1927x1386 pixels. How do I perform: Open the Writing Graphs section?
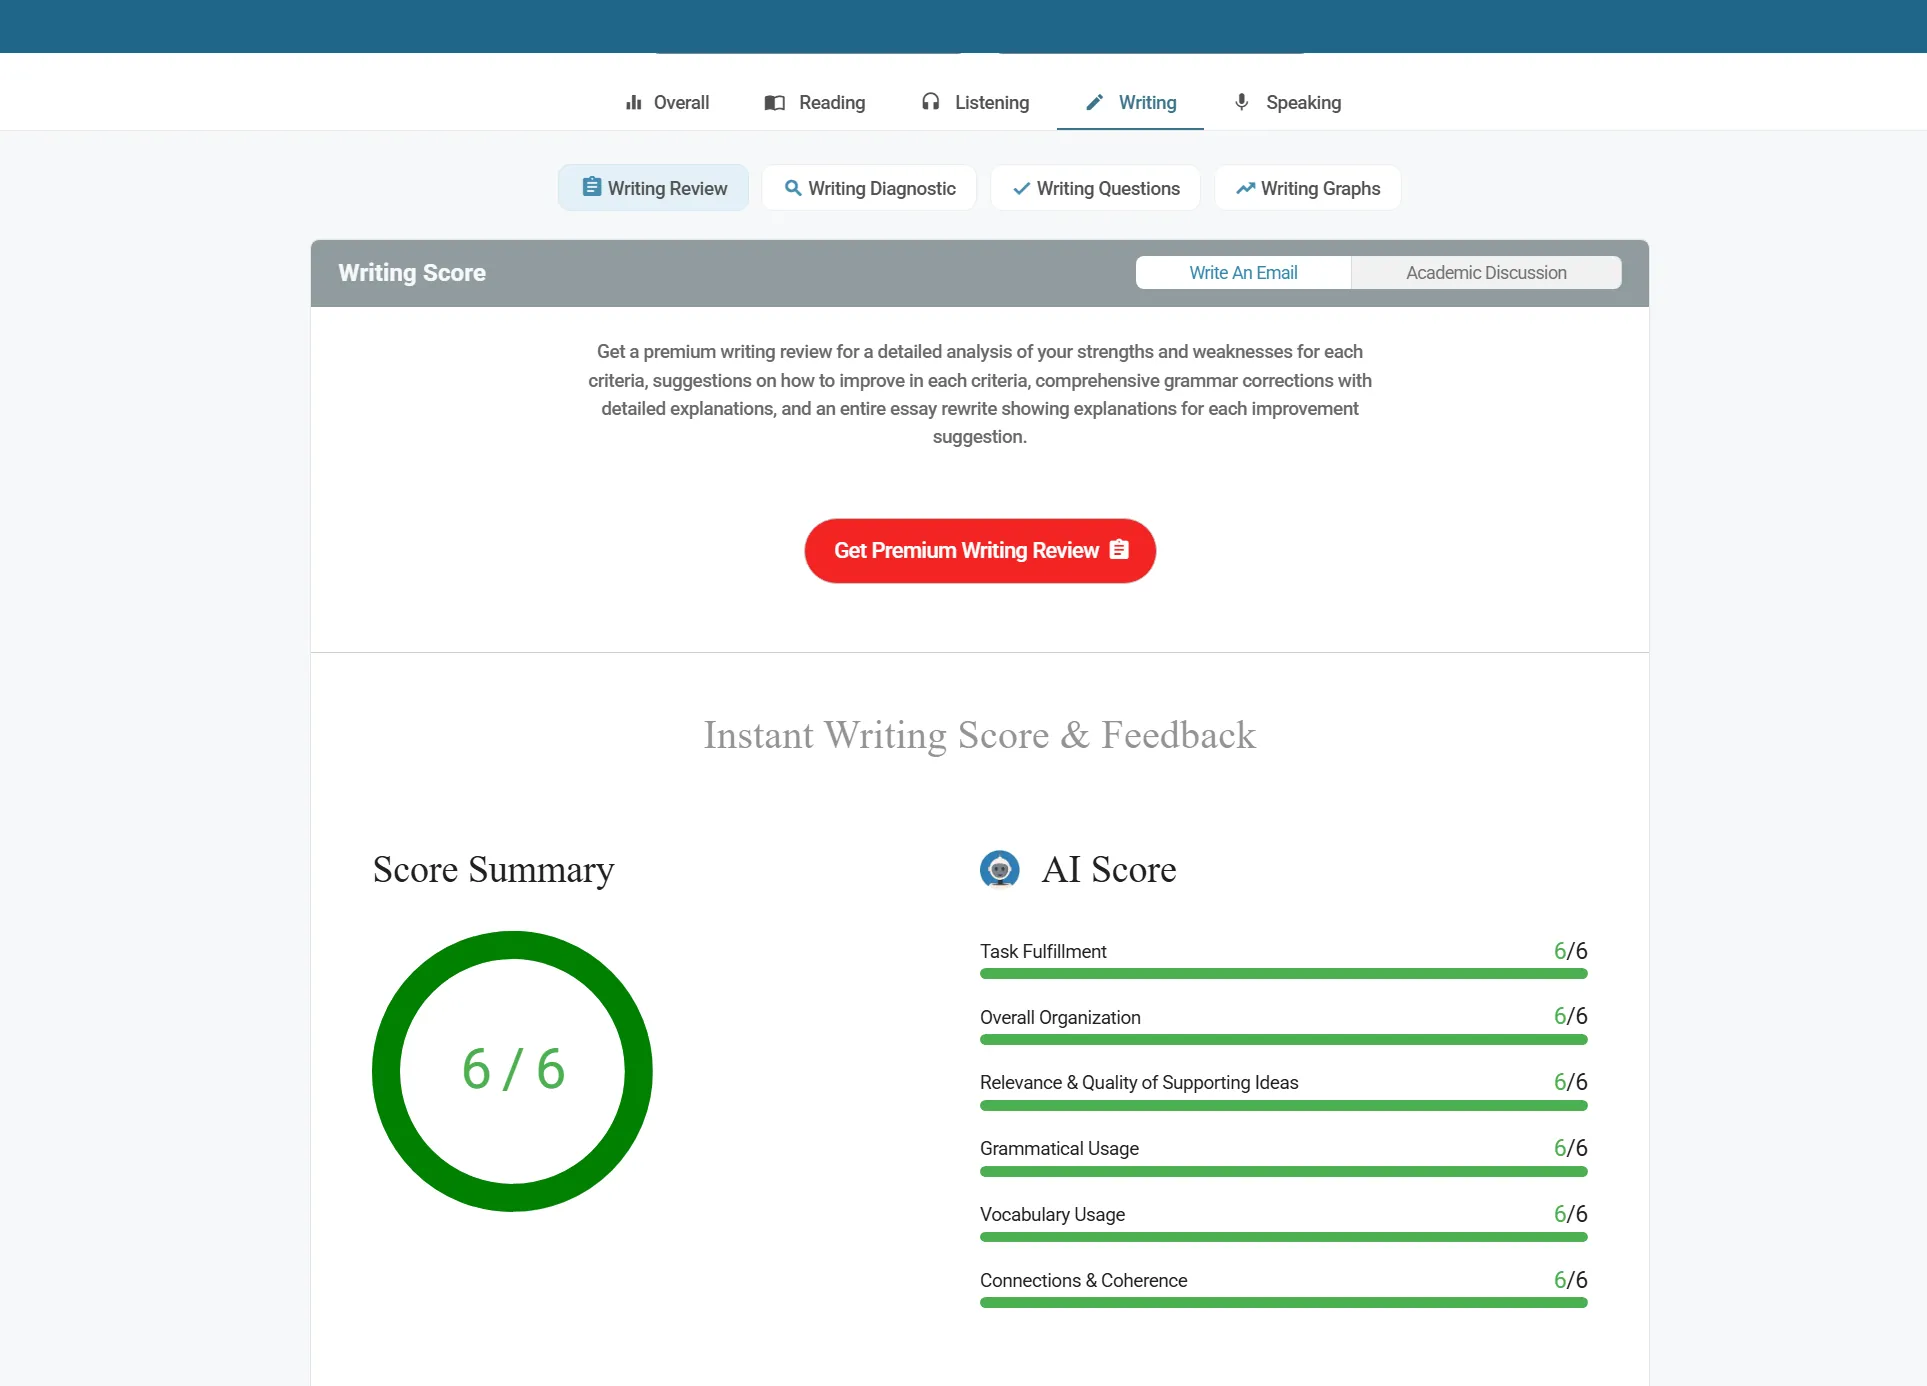click(x=1307, y=188)
